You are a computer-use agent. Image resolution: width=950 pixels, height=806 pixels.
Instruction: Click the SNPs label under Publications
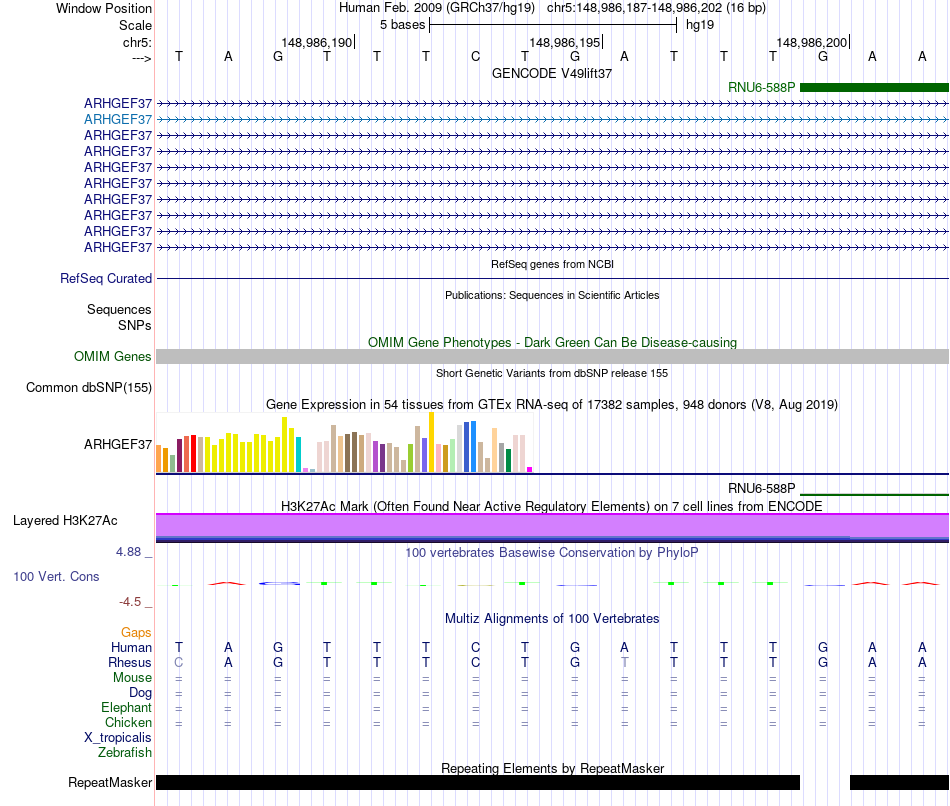(135, 325)
